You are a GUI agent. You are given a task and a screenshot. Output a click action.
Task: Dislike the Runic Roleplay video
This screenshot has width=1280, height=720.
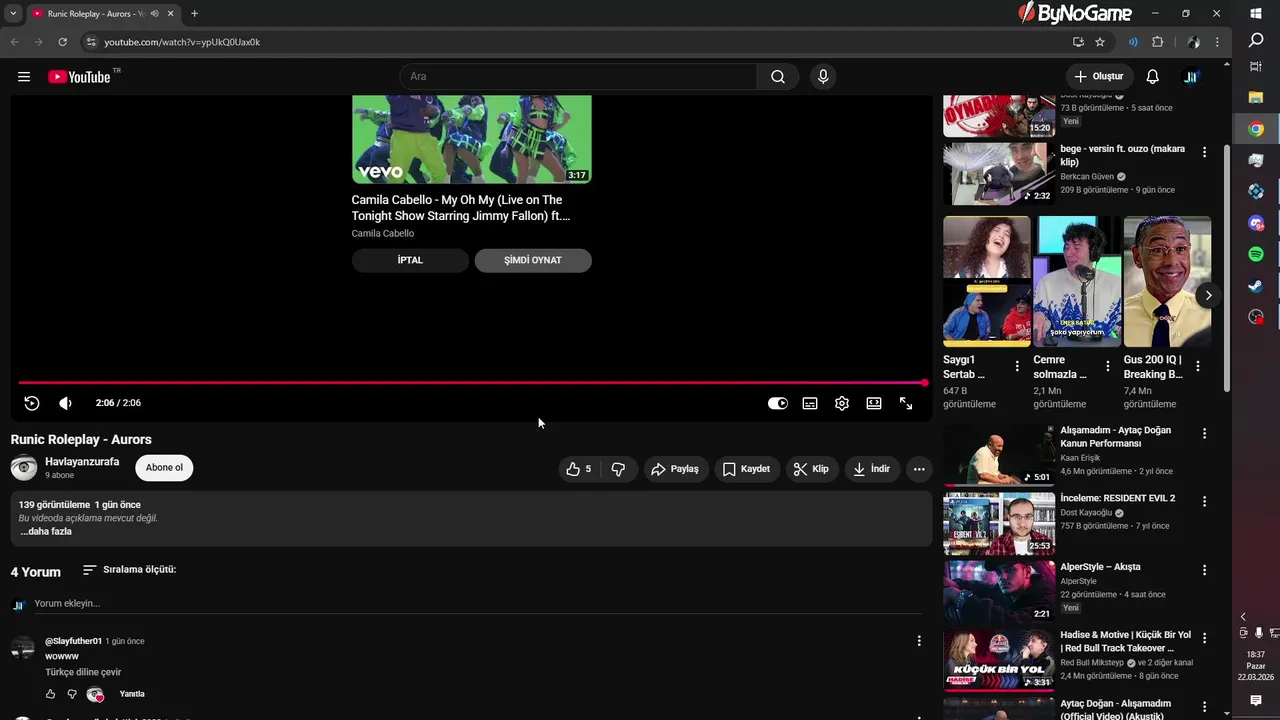pyautogui.click(x=618, y=469)
